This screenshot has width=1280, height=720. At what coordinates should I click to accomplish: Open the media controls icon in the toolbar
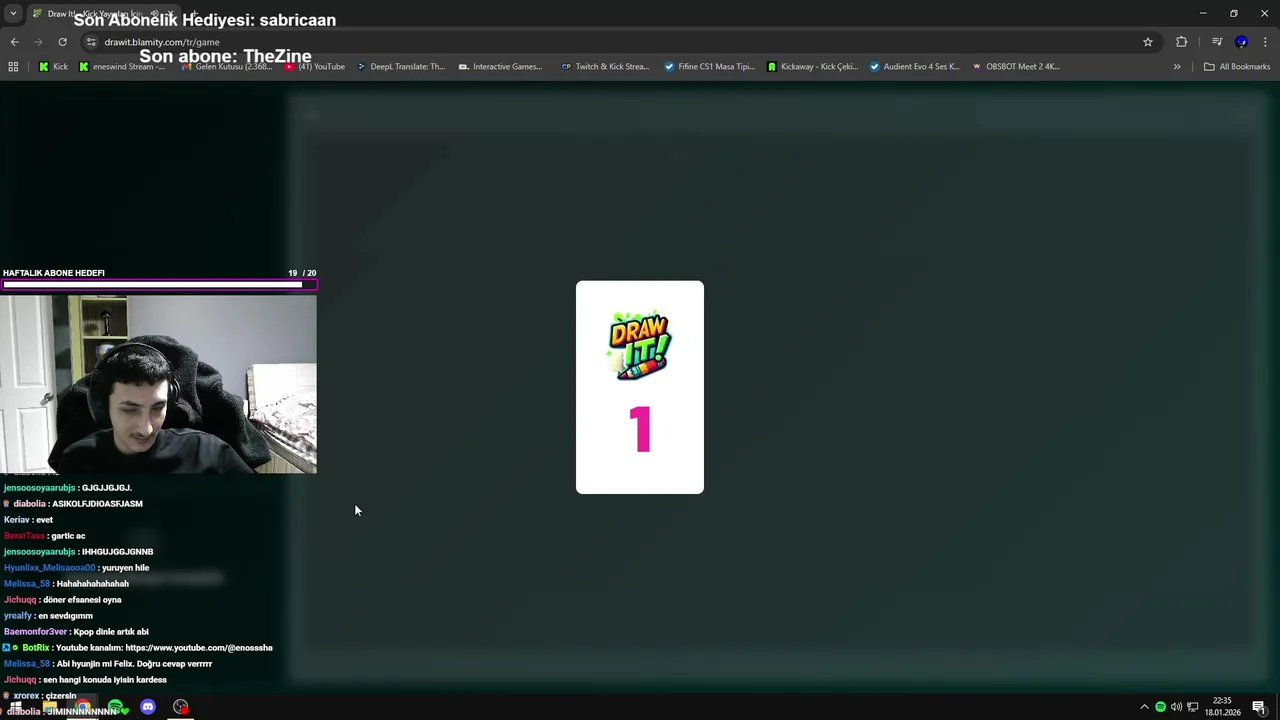point(1217,42)
